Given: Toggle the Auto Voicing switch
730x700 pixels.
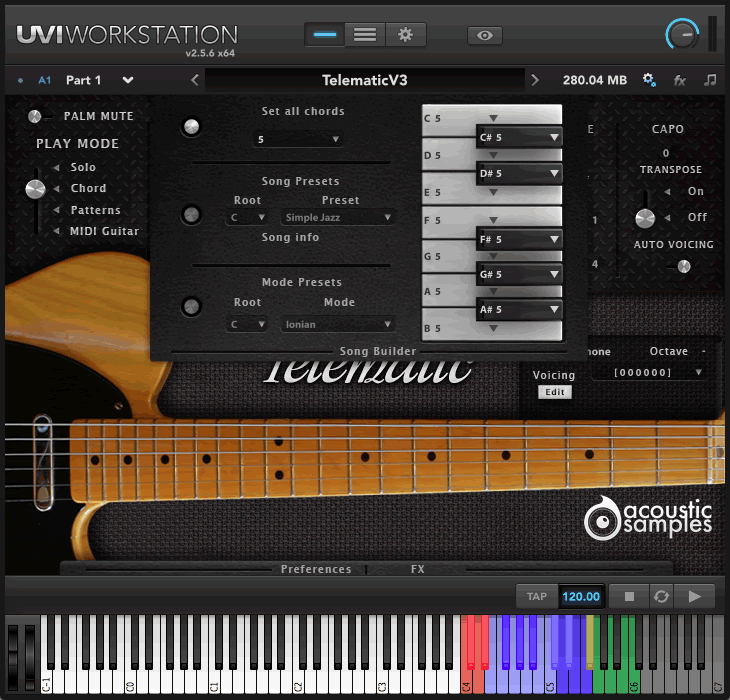Looking at the screenshot, I should pos(681,267).
